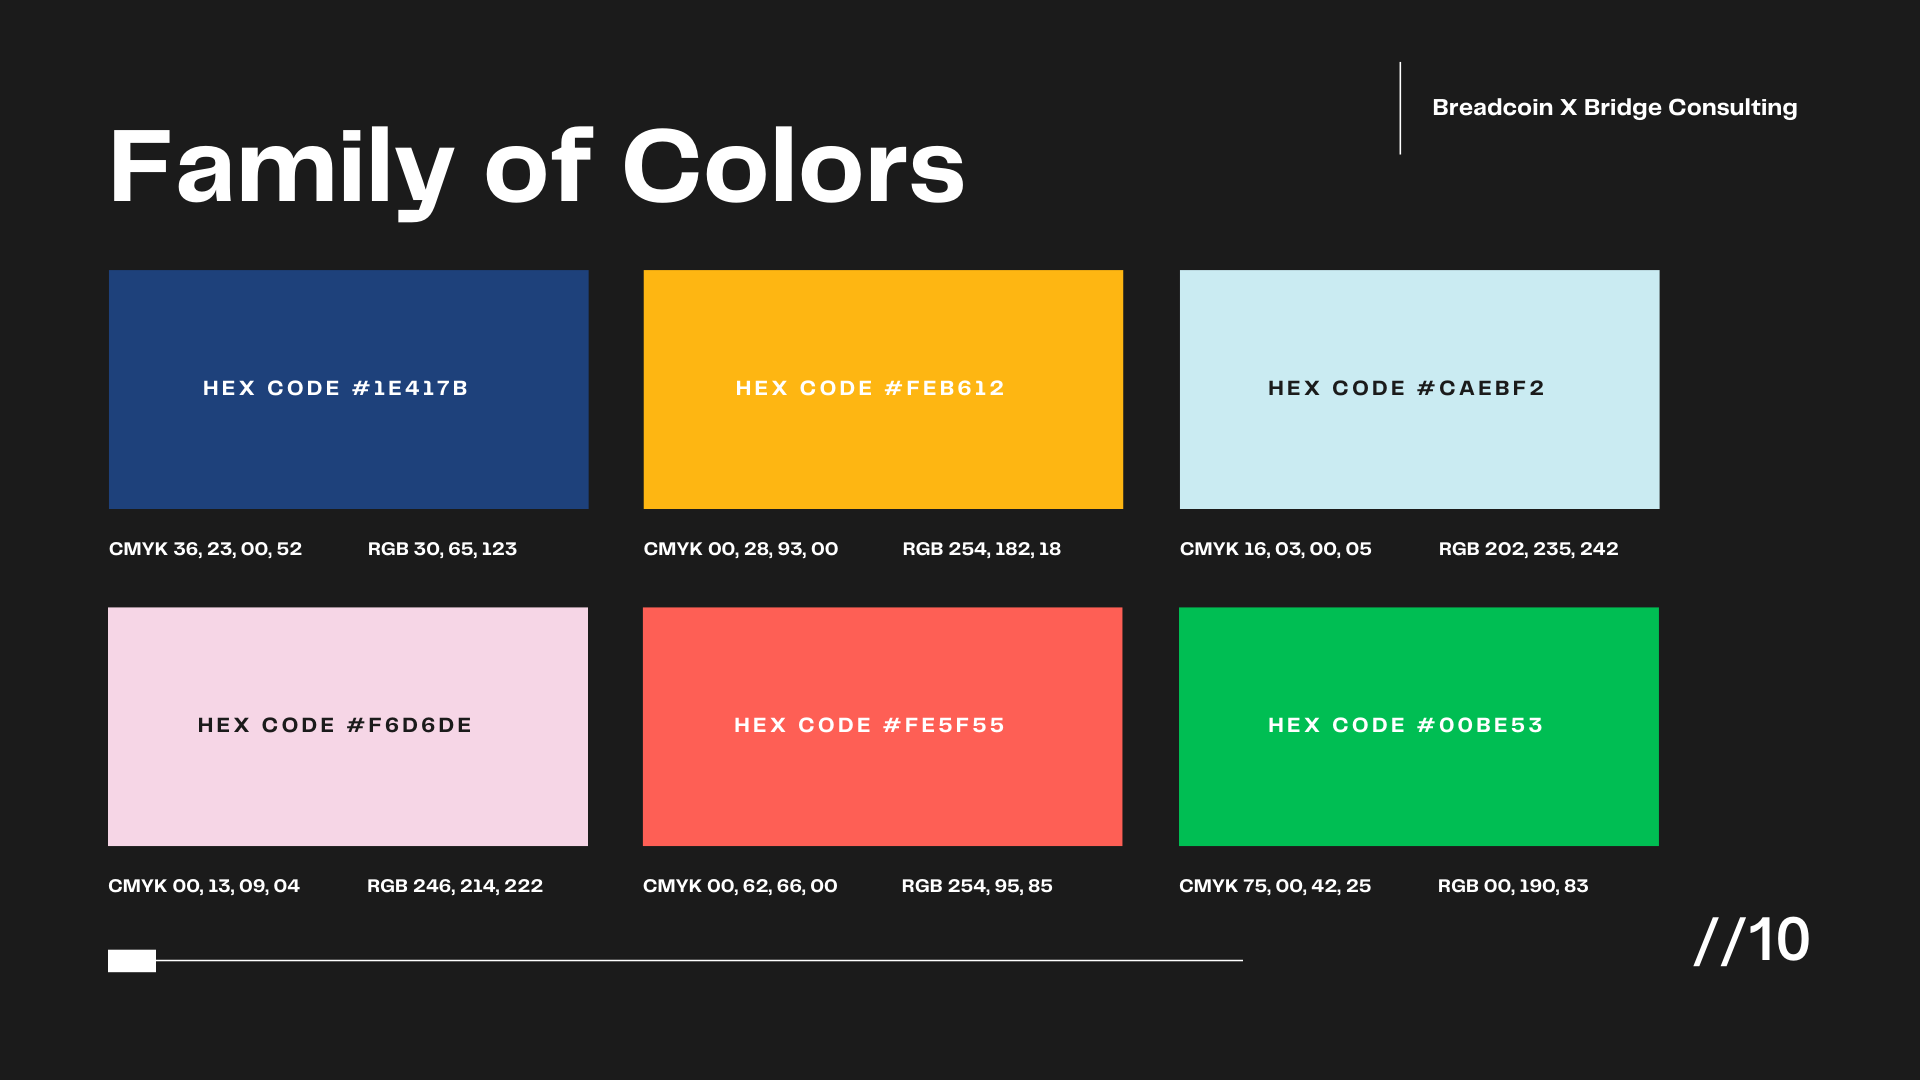The image size is (1920, 1080).
Task: Click the white progress bar marker
Action: tap(132, 961)
